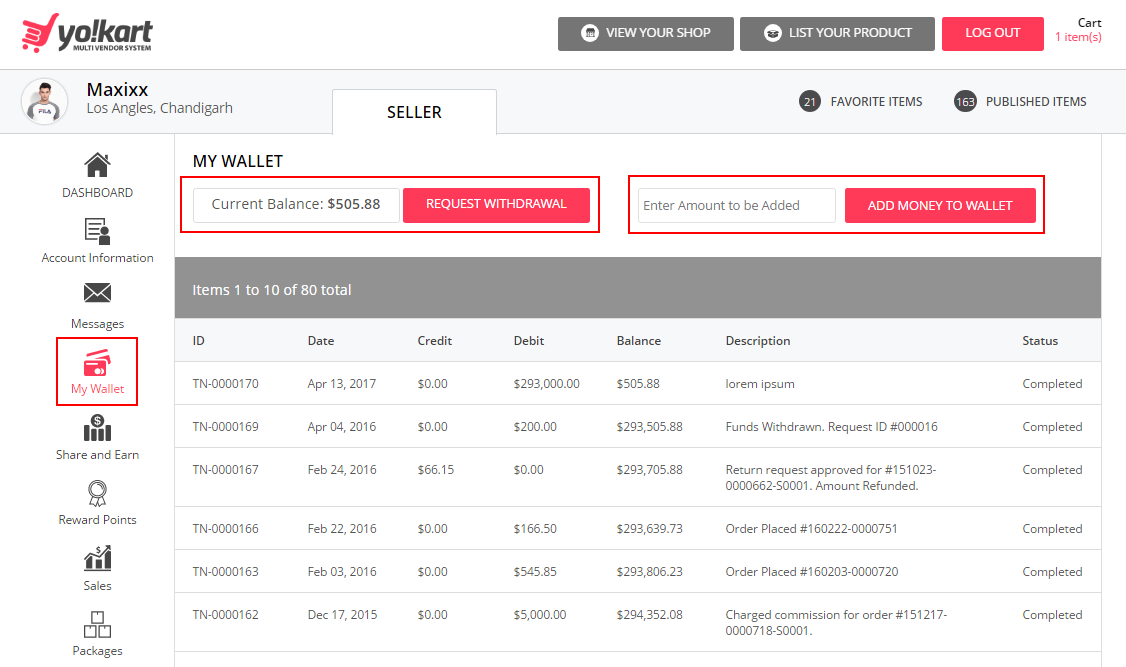1126x667 pixels.
Task: Click the MY WALLET page heading
Action: [238, 162]
